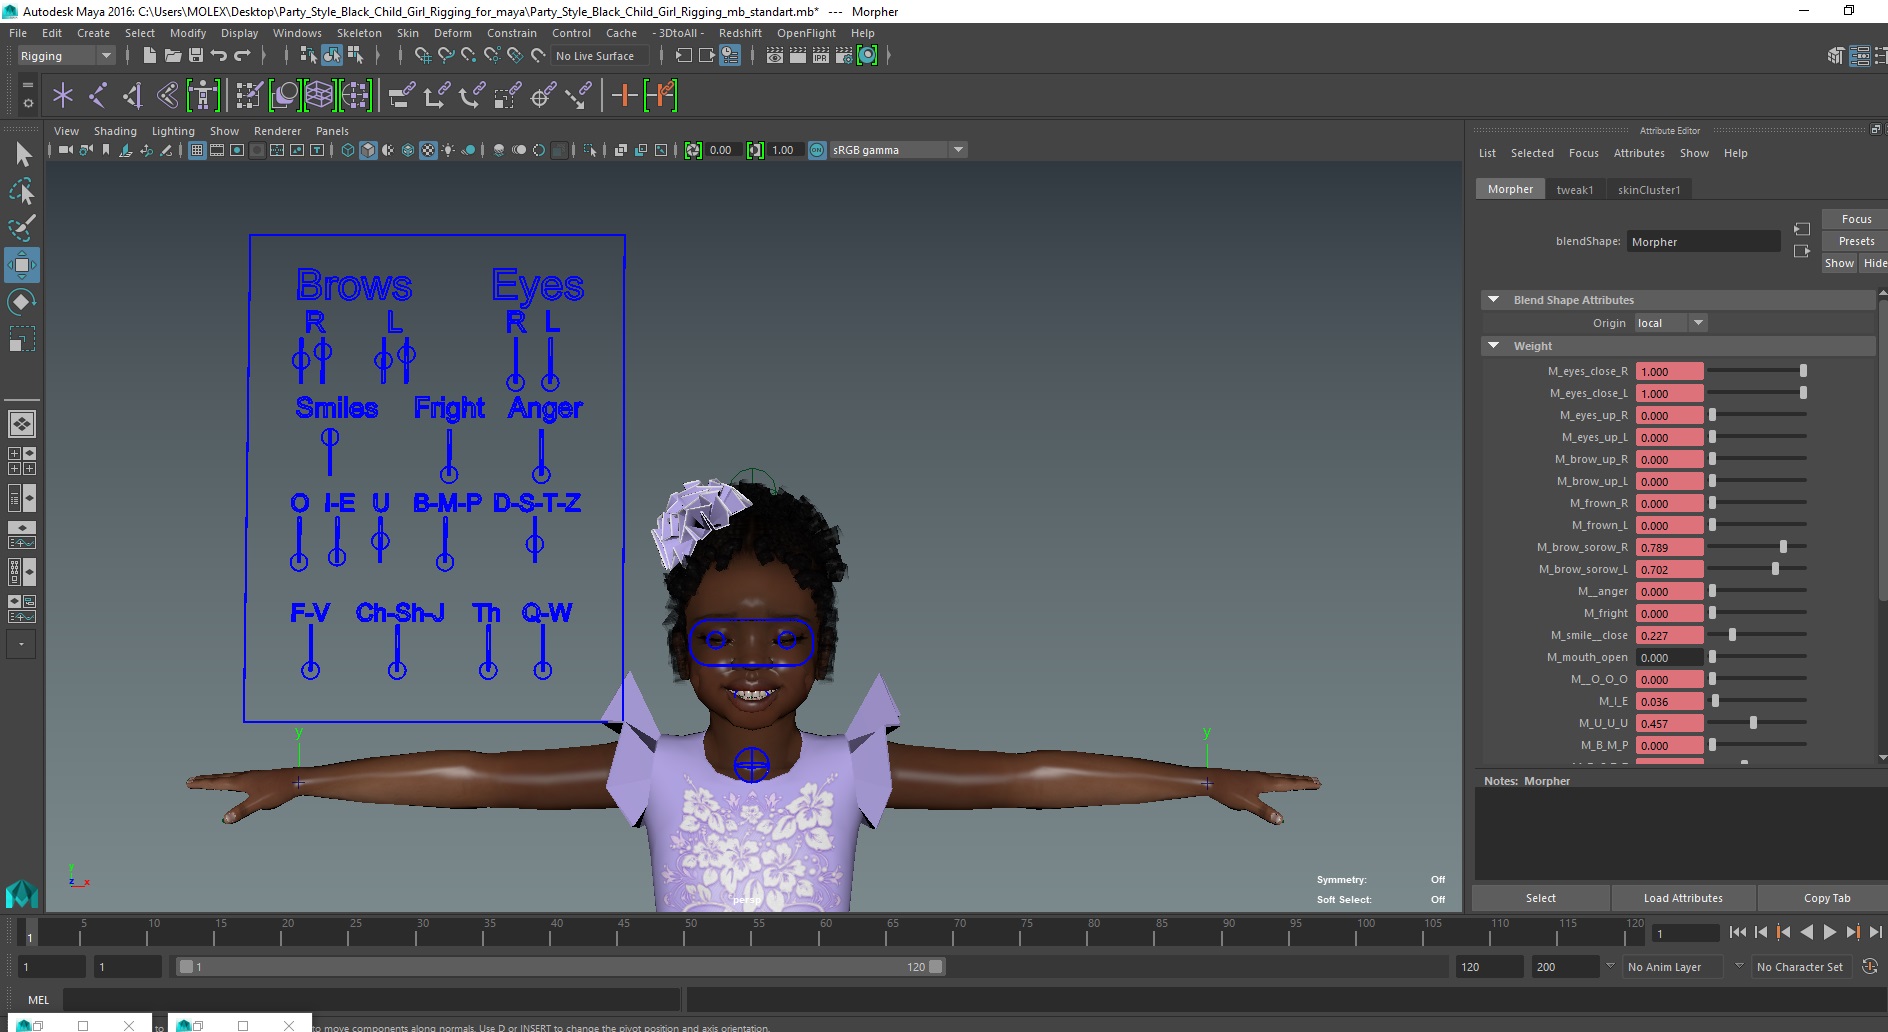Open HumanIK from the shelf icon
Viewport: 1888px width, 1032px height.
click(203, 96)
